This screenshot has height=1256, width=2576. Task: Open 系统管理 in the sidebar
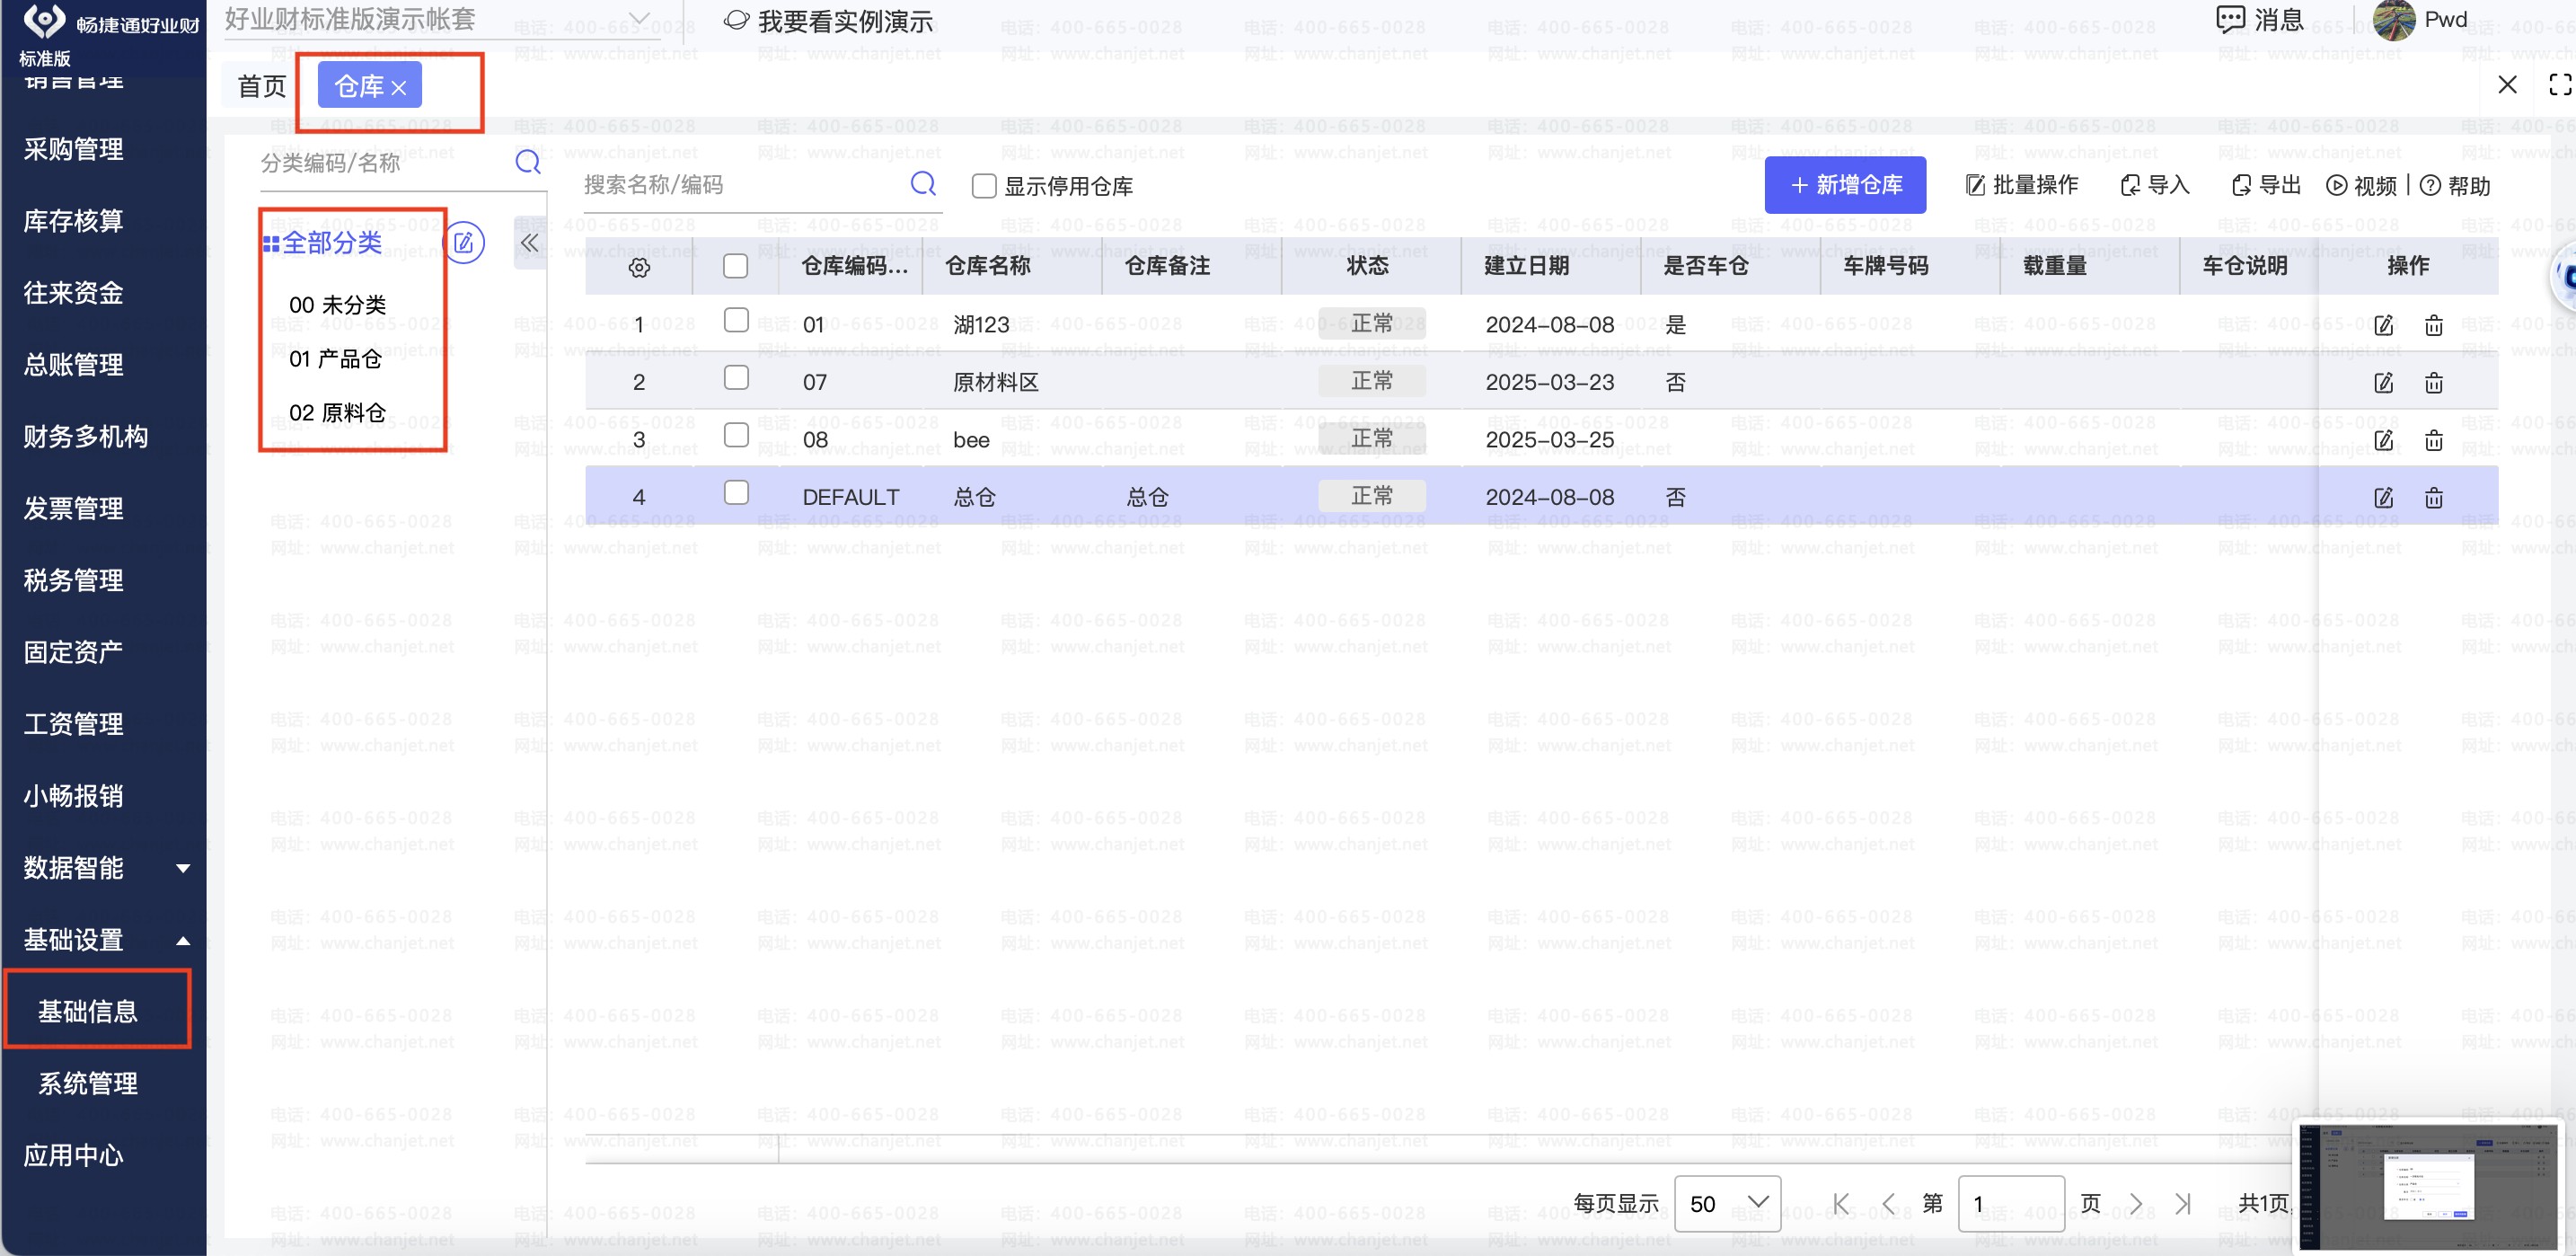tap(88, 1083)
